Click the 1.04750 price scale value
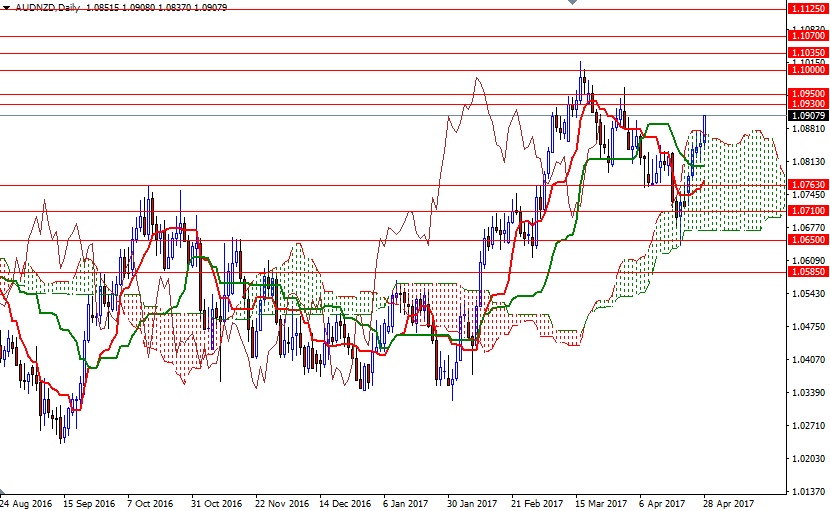Screen dimensions: 830x511 pos(808,327)
